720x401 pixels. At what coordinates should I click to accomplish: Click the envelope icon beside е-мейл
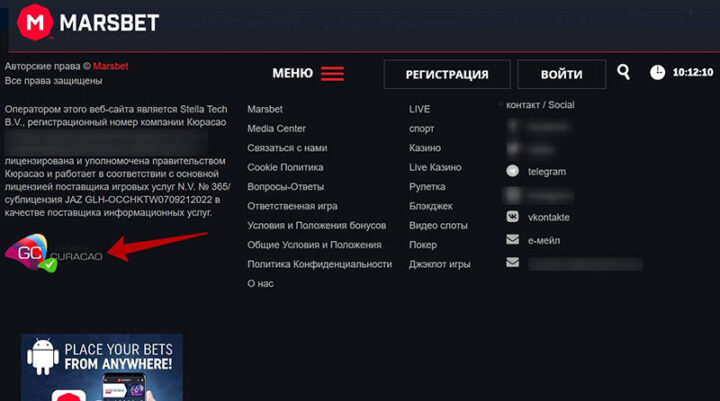(x=512, y=239)
